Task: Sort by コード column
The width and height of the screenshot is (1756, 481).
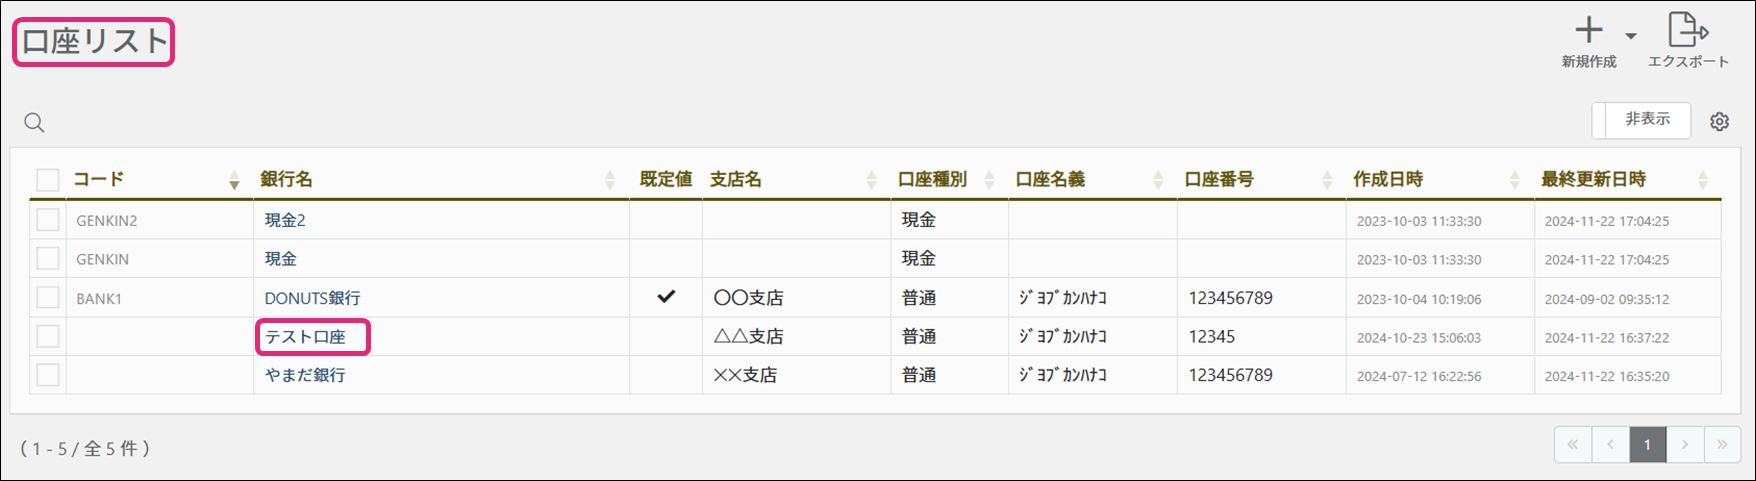Action: (x=99, y=180)
